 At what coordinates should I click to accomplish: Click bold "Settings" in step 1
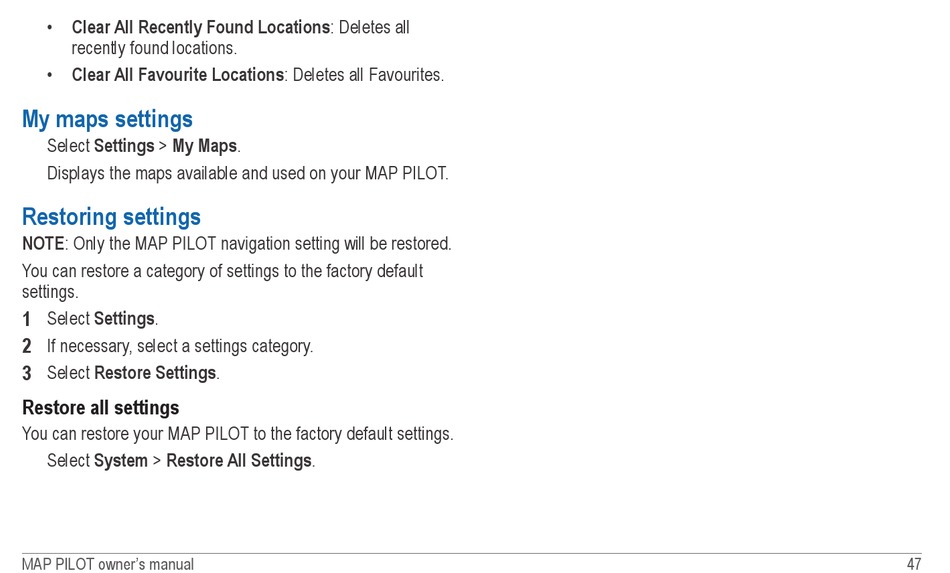(124, 319)
